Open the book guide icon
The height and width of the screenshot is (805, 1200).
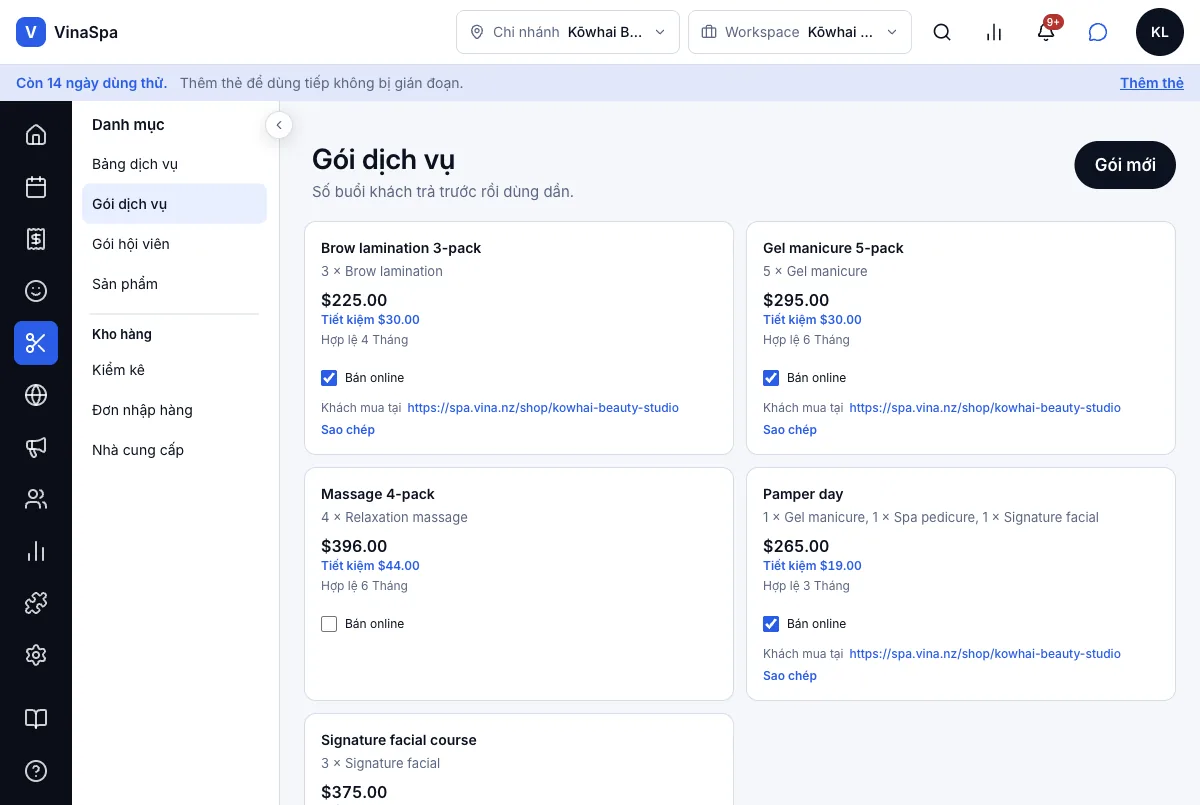[x=36, y=719]
